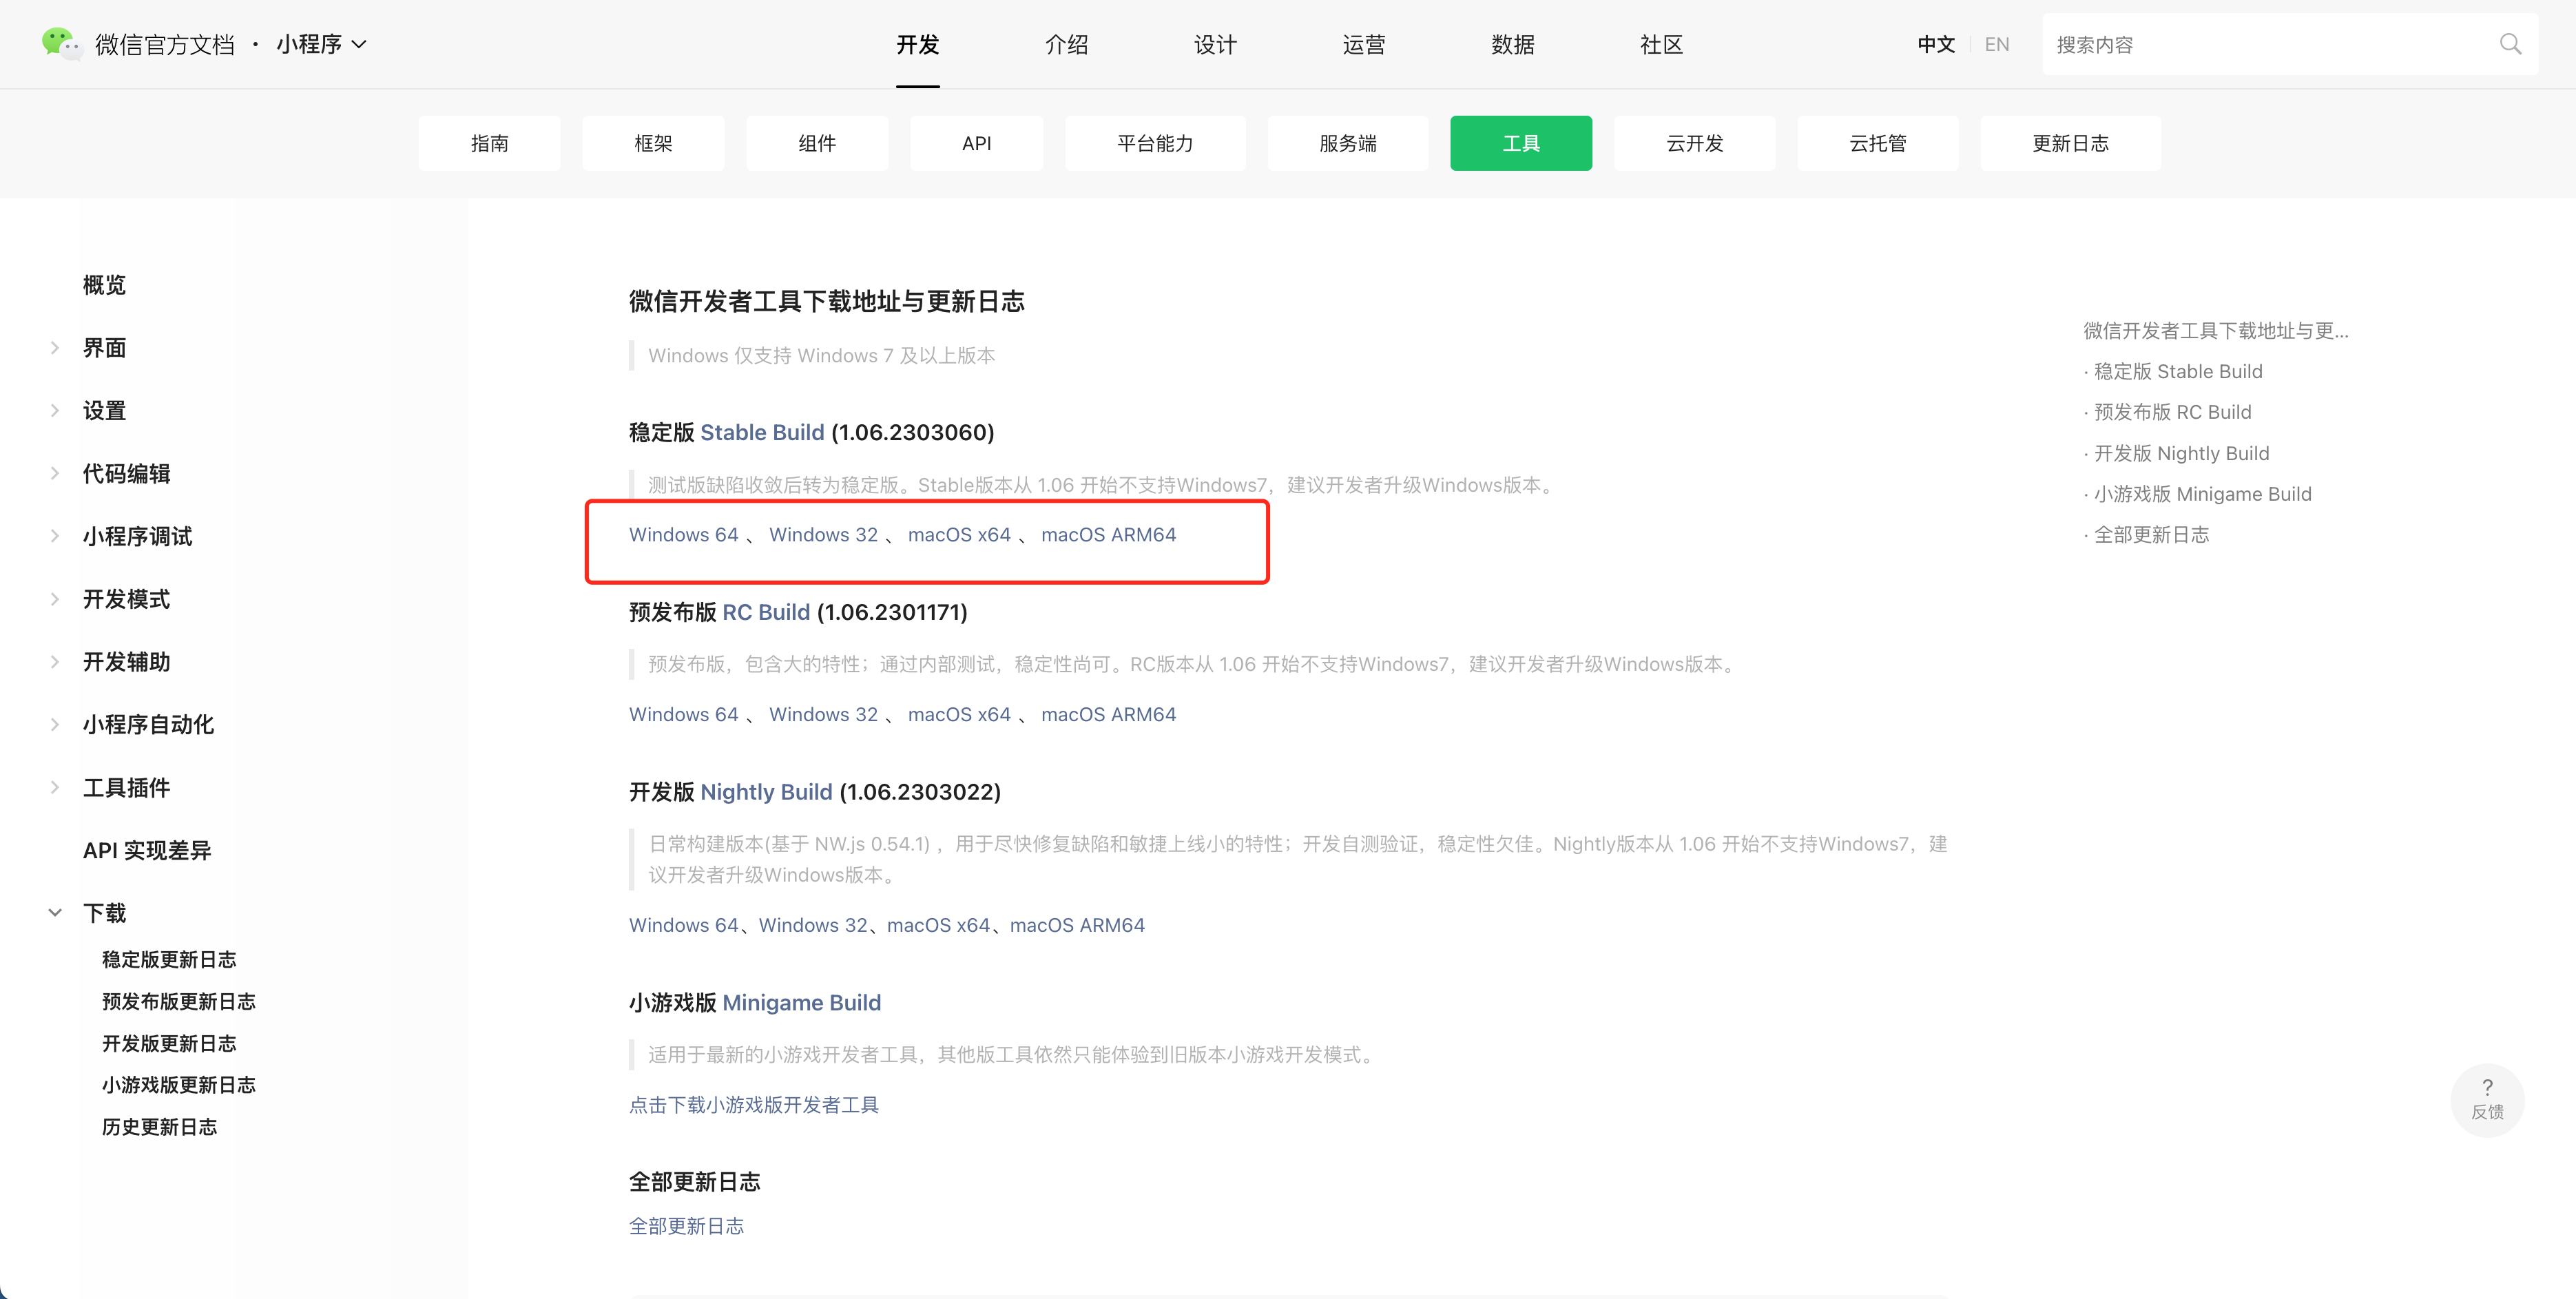Expand the 开发模式 sidebar section
Image resolution: width=2576 pixels, height=1299 pixels.
55,599
